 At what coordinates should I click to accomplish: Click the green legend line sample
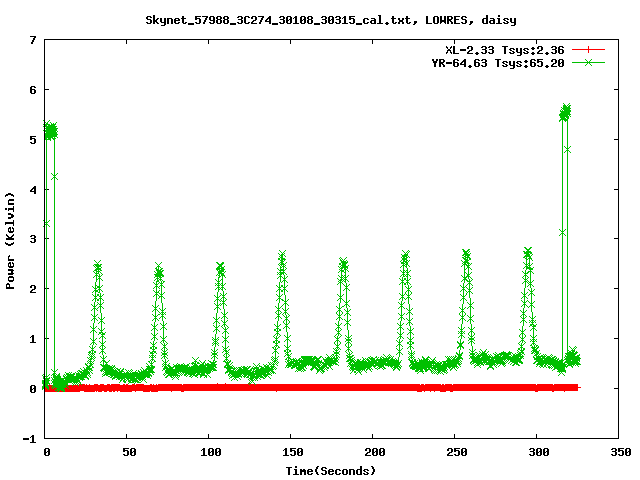588,62
